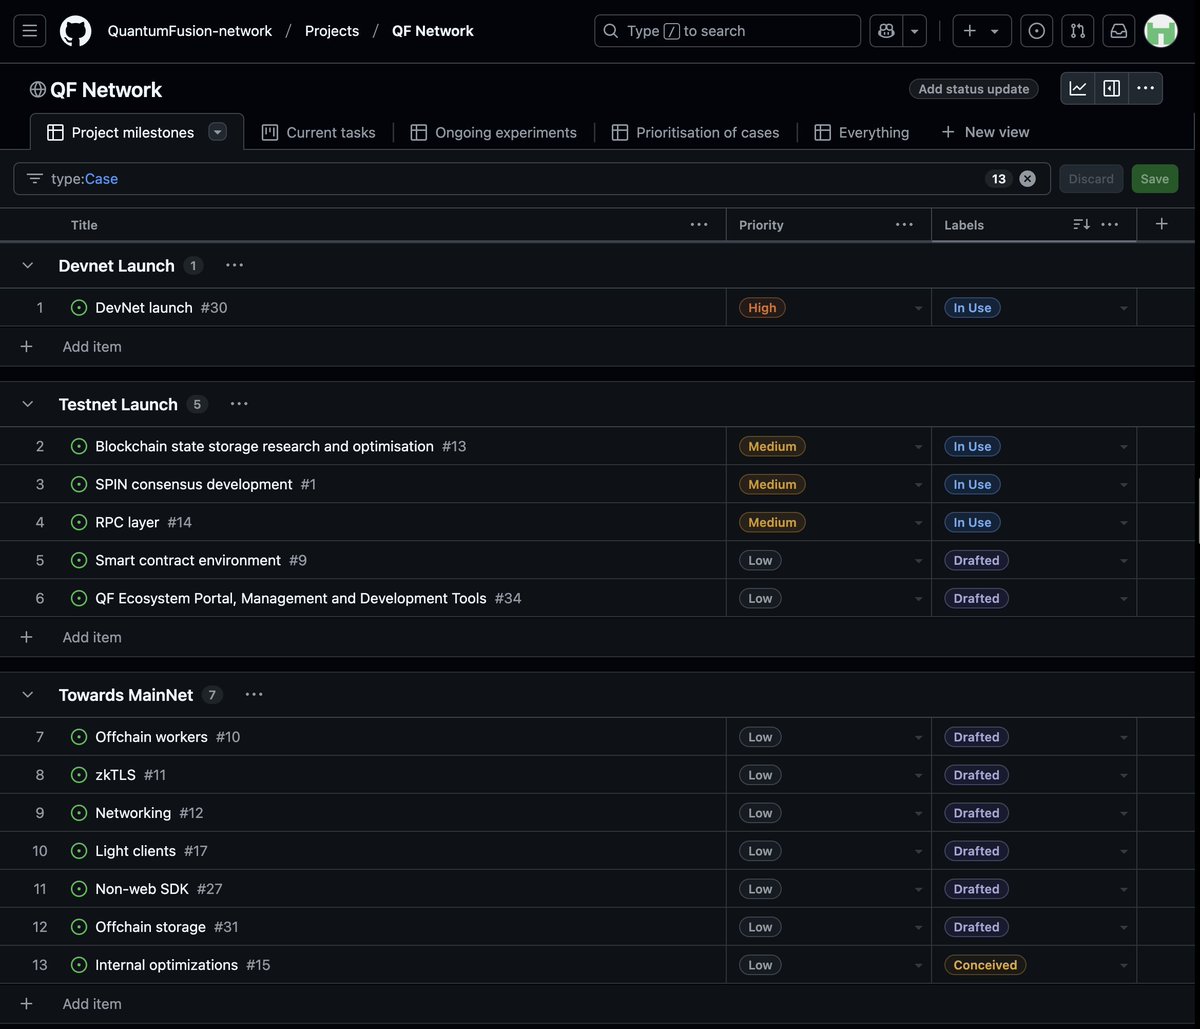Switch to Prioritisation of cases tab
Viewport: 1200px width, 1029px height.
(x=695, y=132)
